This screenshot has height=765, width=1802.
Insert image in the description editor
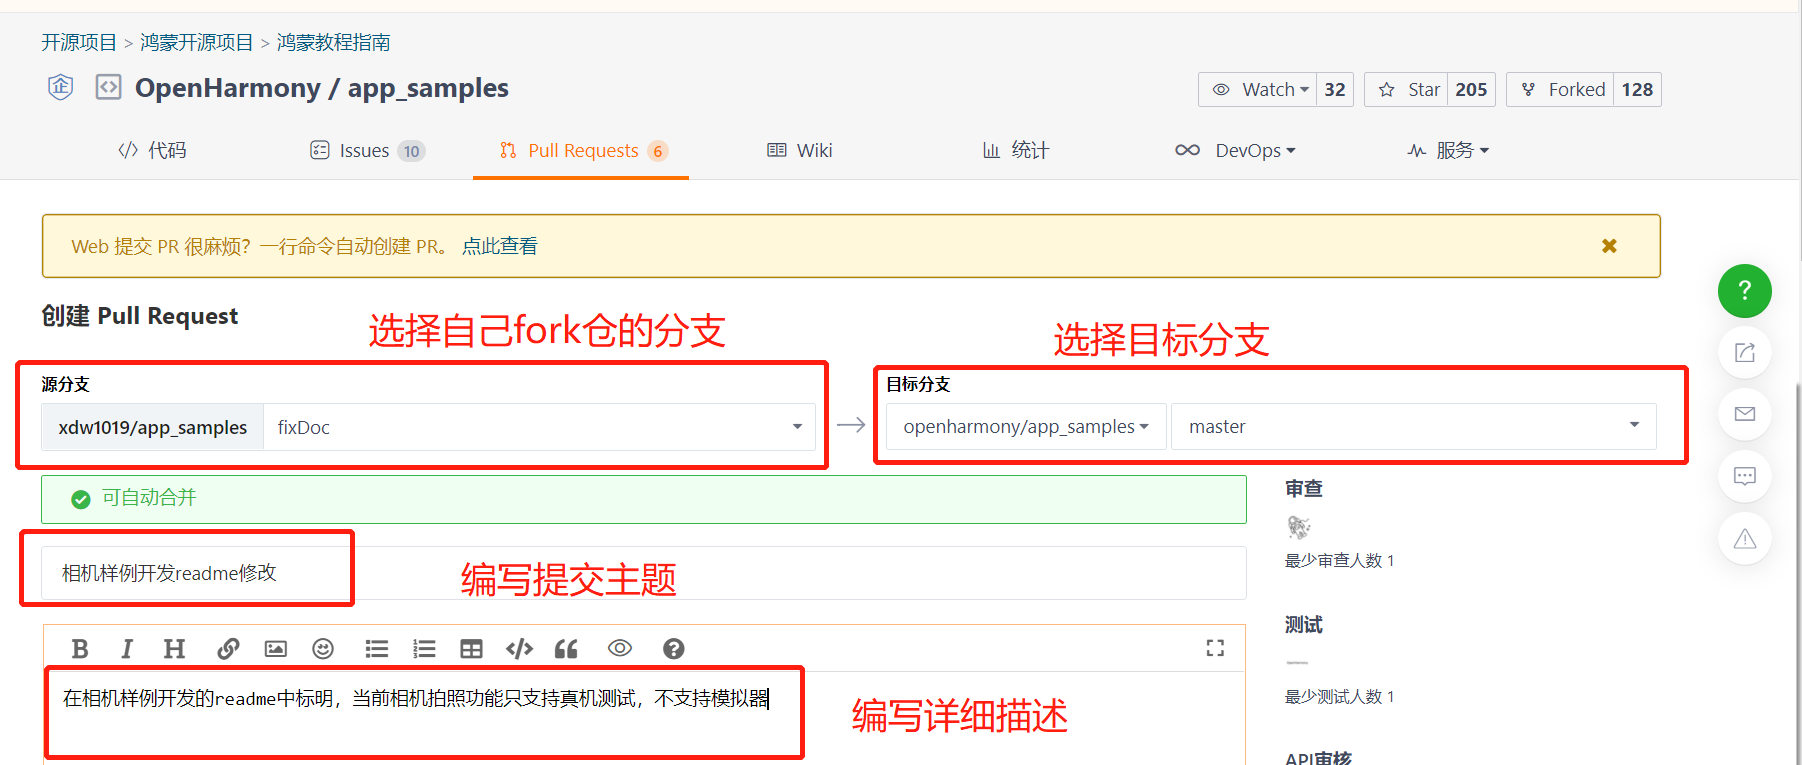click(276, 649)
